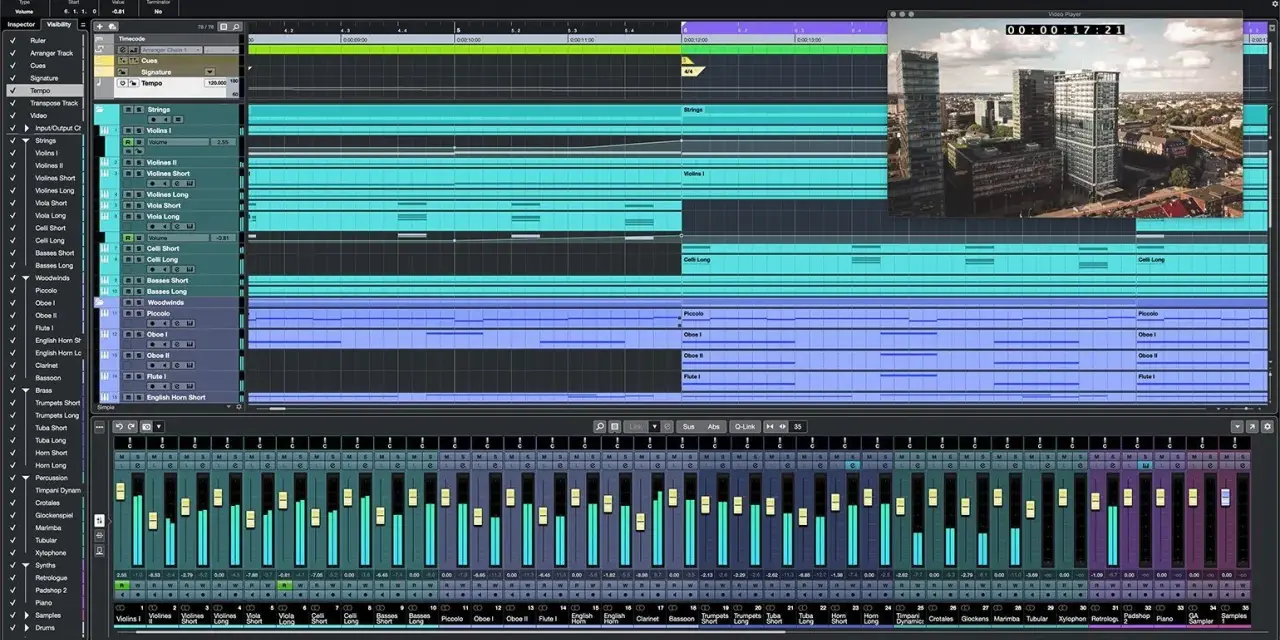
Task: Collapse the Woodwinds group in Visibility list
Action: [27, 278]
